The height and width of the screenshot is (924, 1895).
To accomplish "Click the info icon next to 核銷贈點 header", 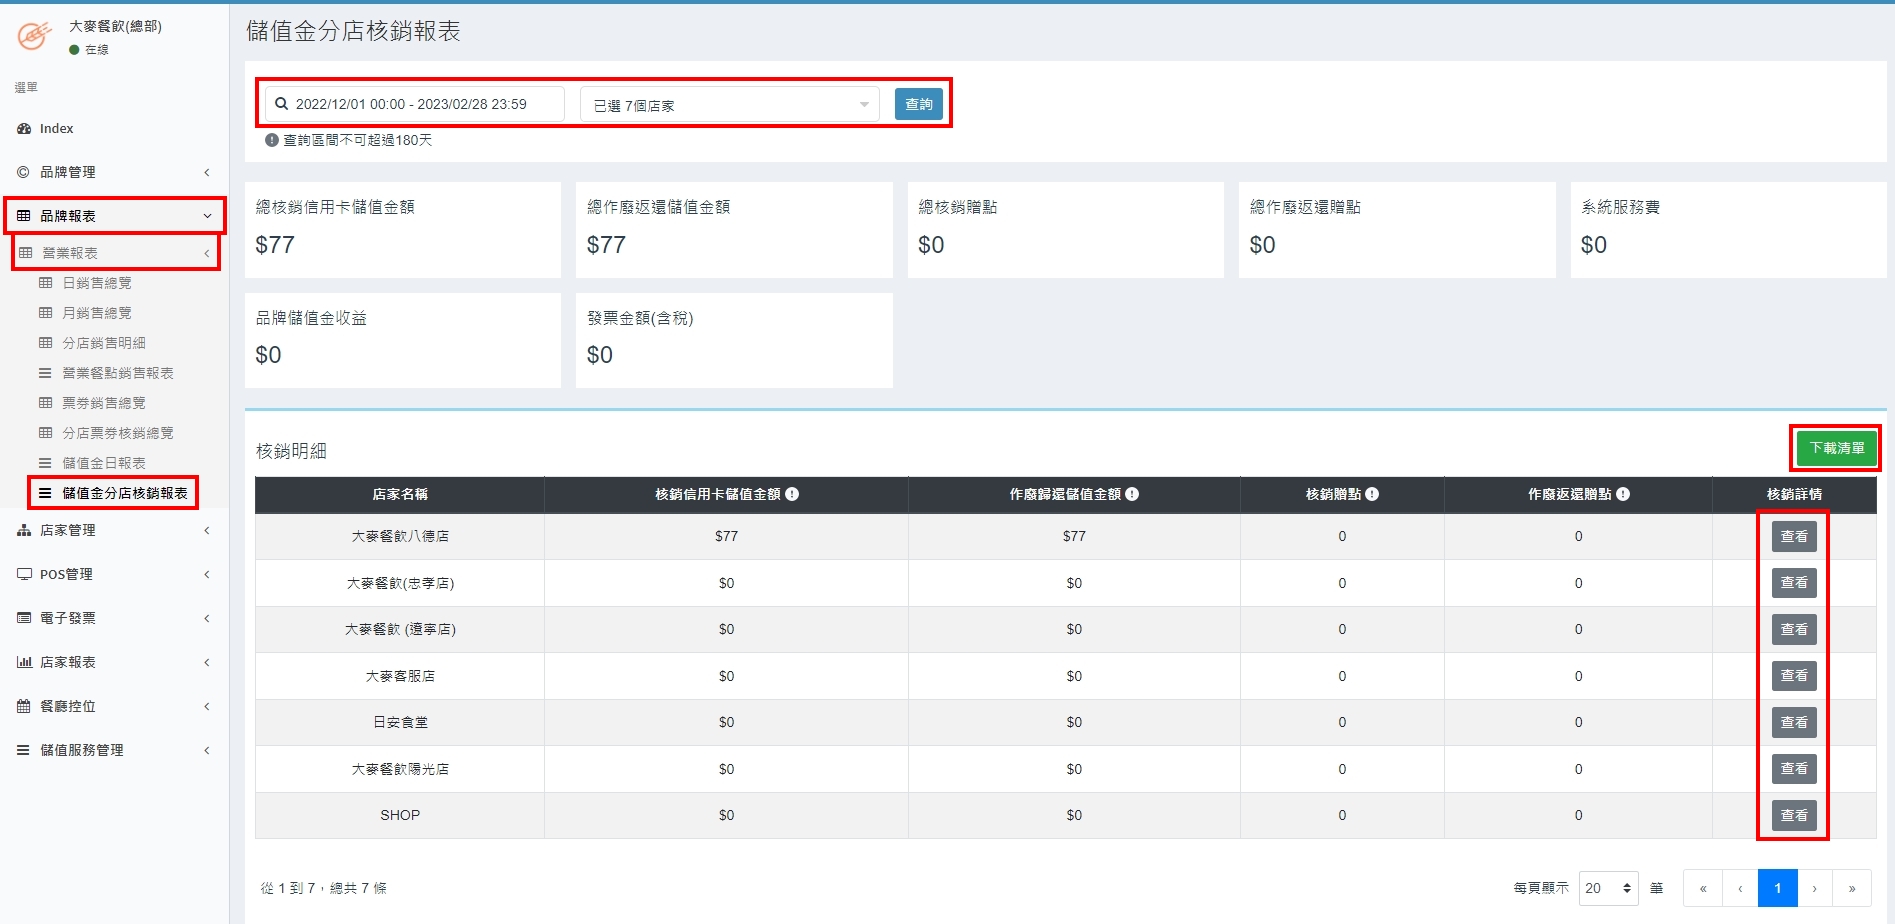I will click(x=1372, y=494).
